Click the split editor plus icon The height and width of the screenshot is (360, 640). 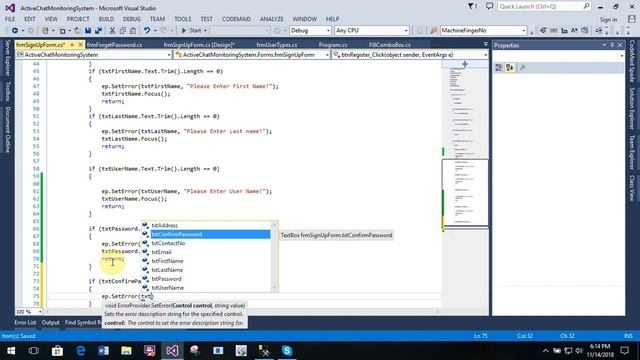coord(465,64)
